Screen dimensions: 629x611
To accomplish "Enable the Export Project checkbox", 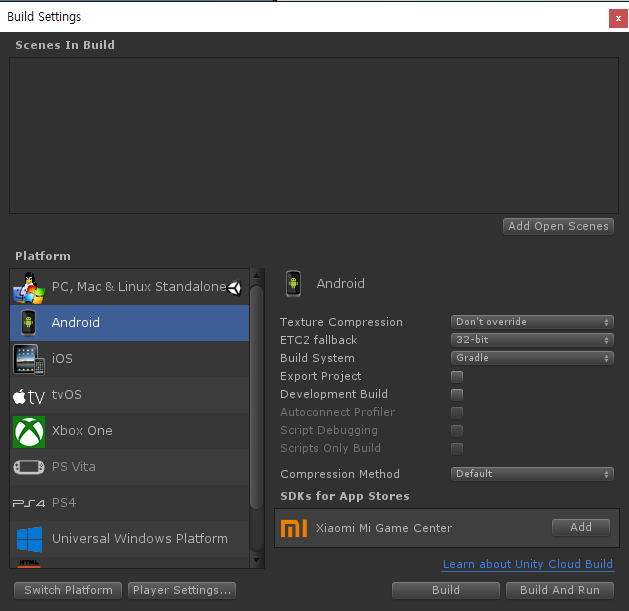I will [x=457, y=377].
